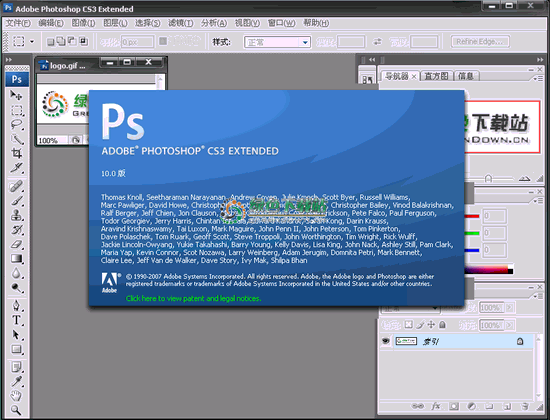Select the Rectangle shape tool
This screenshot has height=420, width=550.
[x=16, y=349]
